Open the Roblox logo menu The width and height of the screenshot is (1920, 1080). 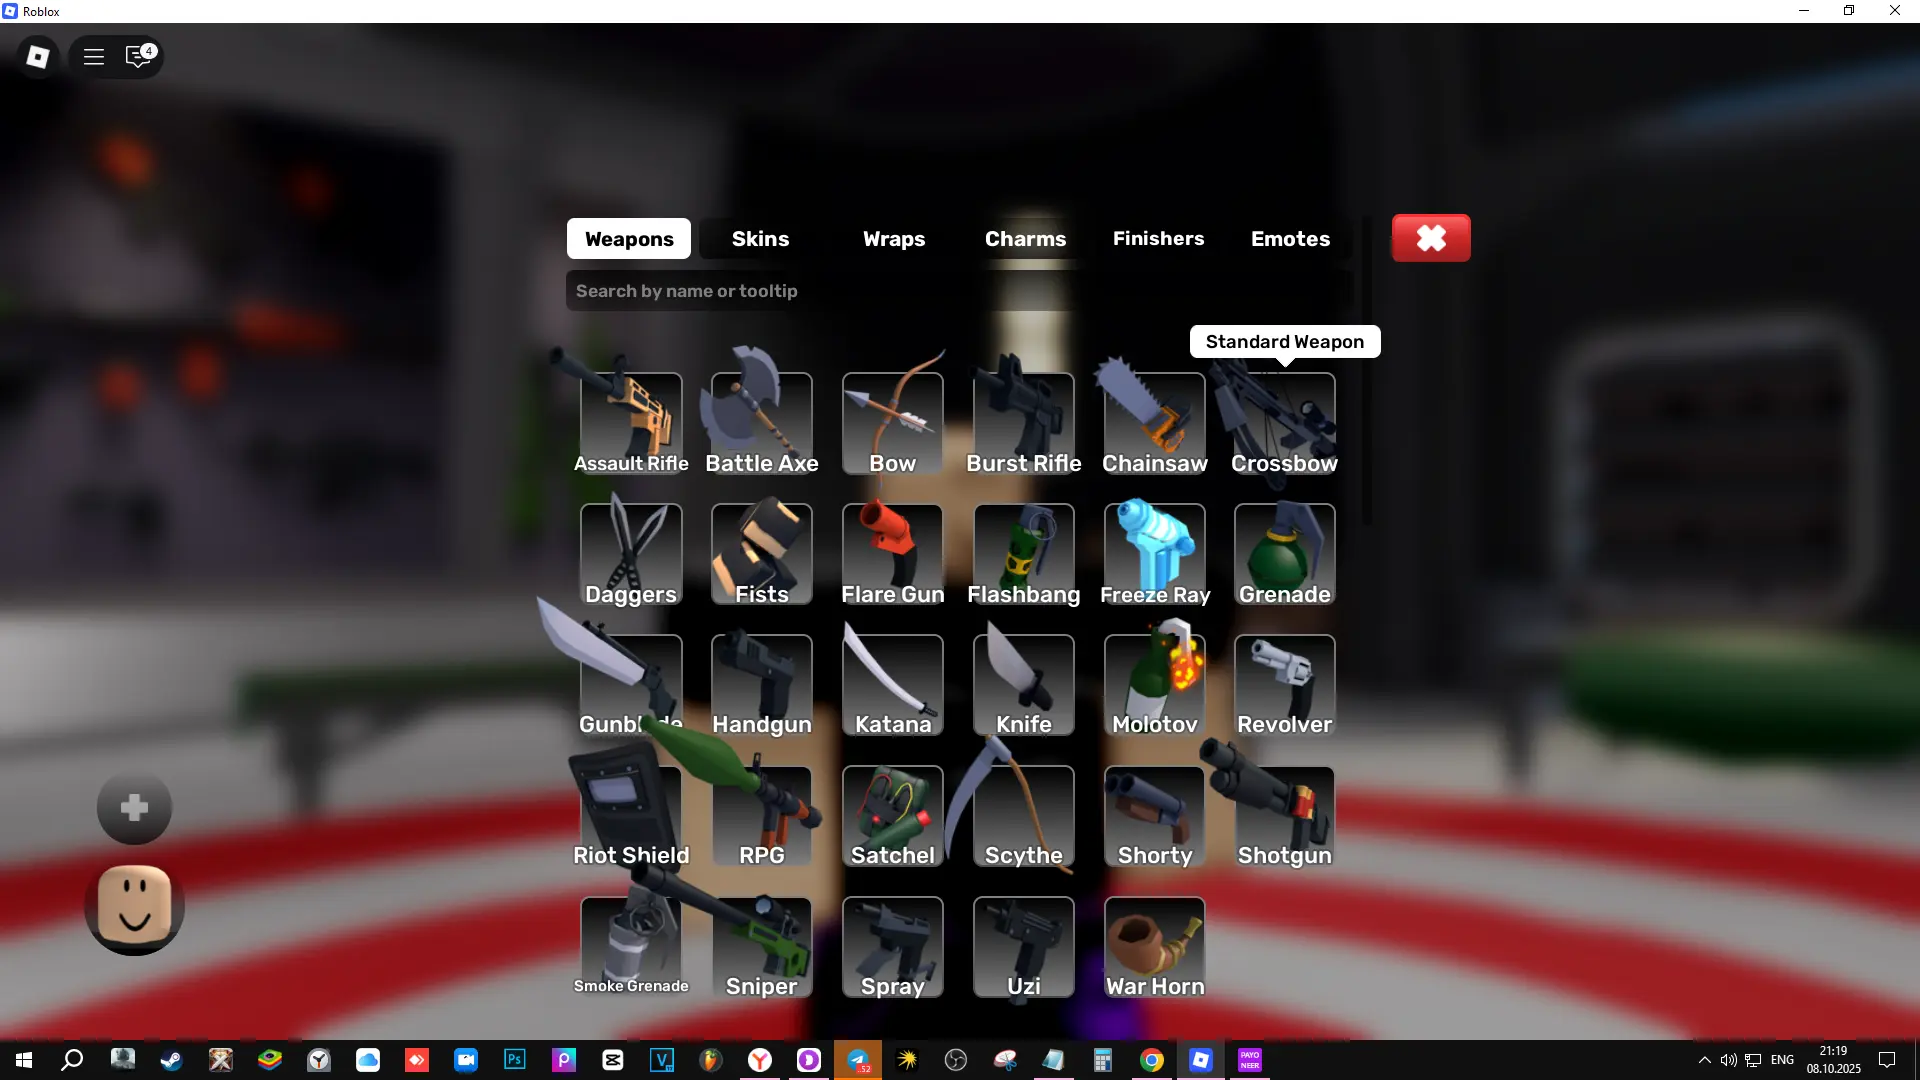[x=38, y=57]
